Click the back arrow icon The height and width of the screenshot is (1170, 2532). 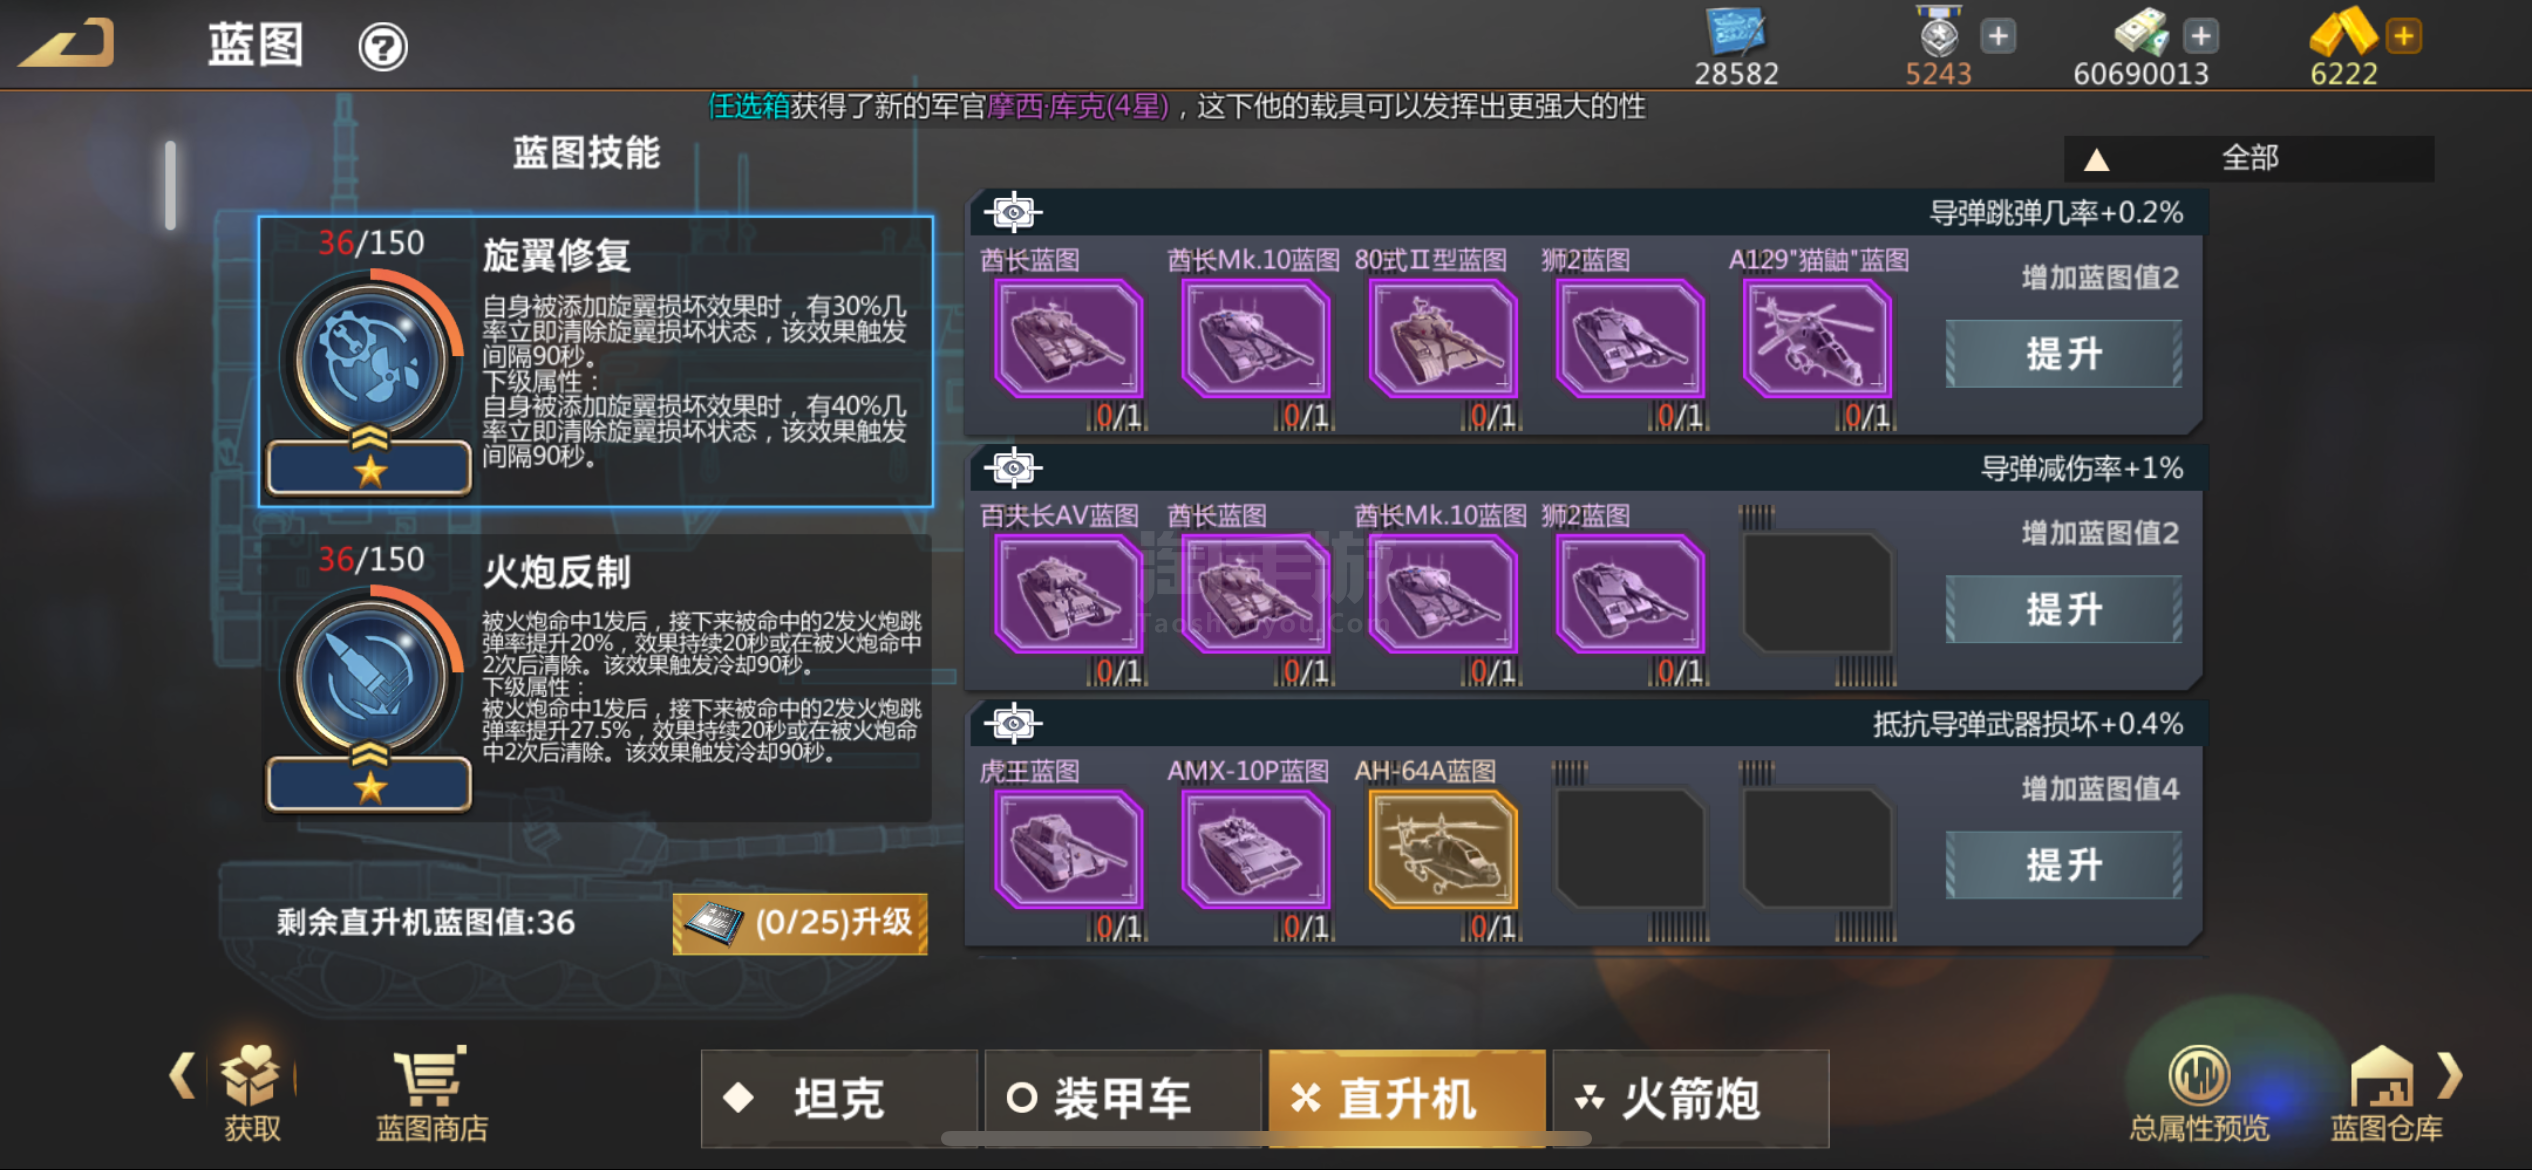[66, 44]
